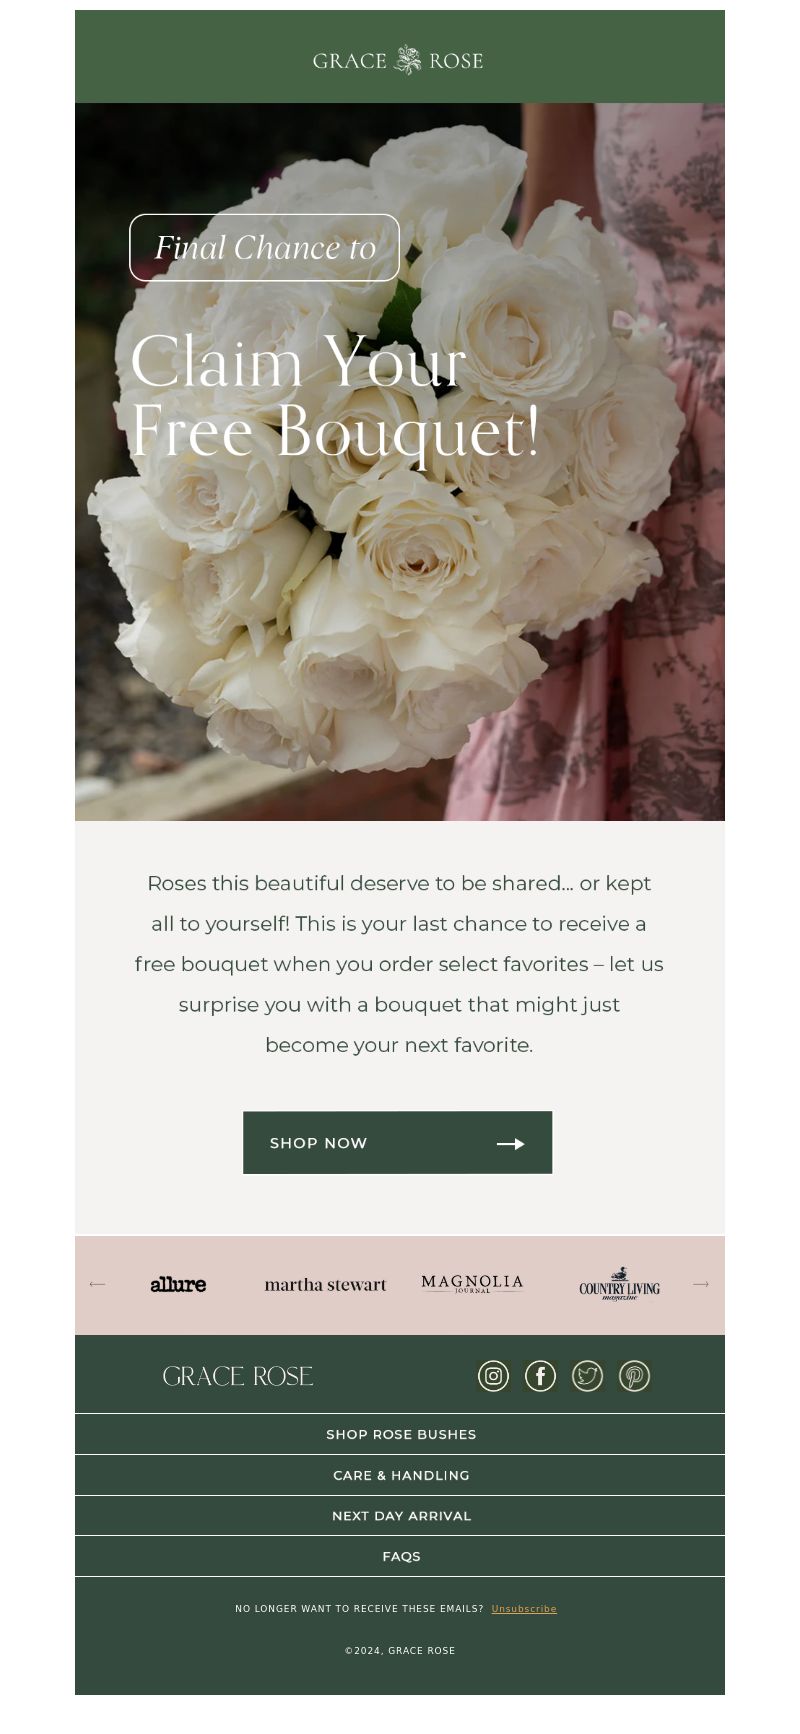Screen dimensions: 800x1734
Task: Click the Country Living magazine logo
Action: (x=619, y=1284)
